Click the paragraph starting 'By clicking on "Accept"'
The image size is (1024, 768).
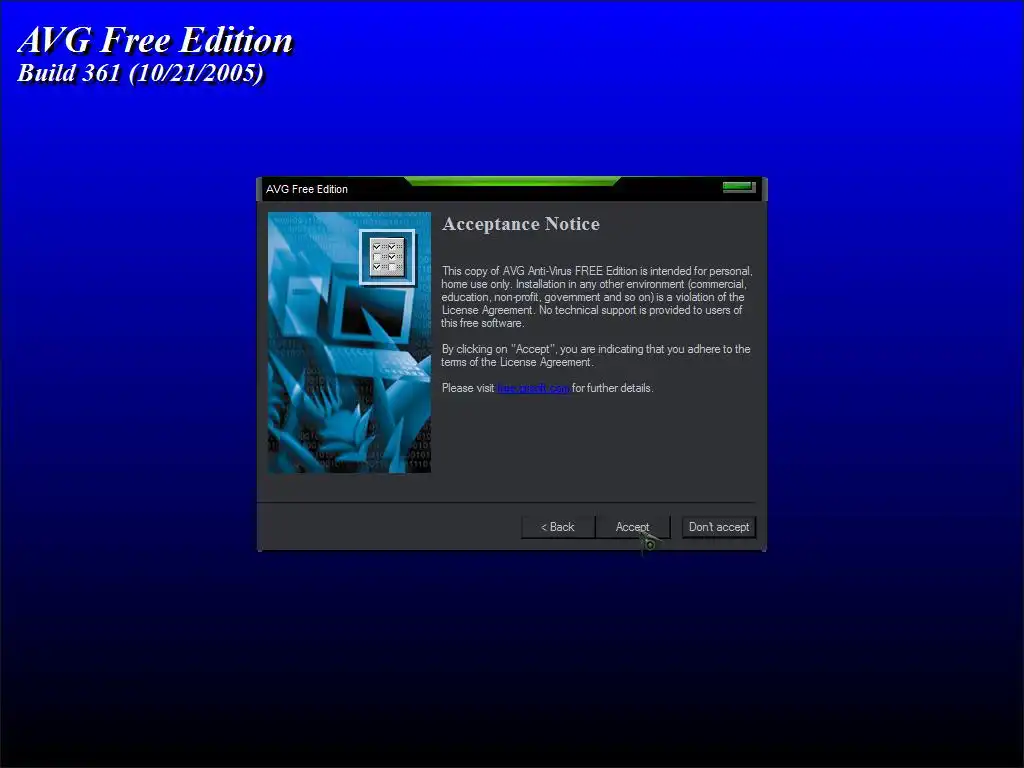[596, 355]
